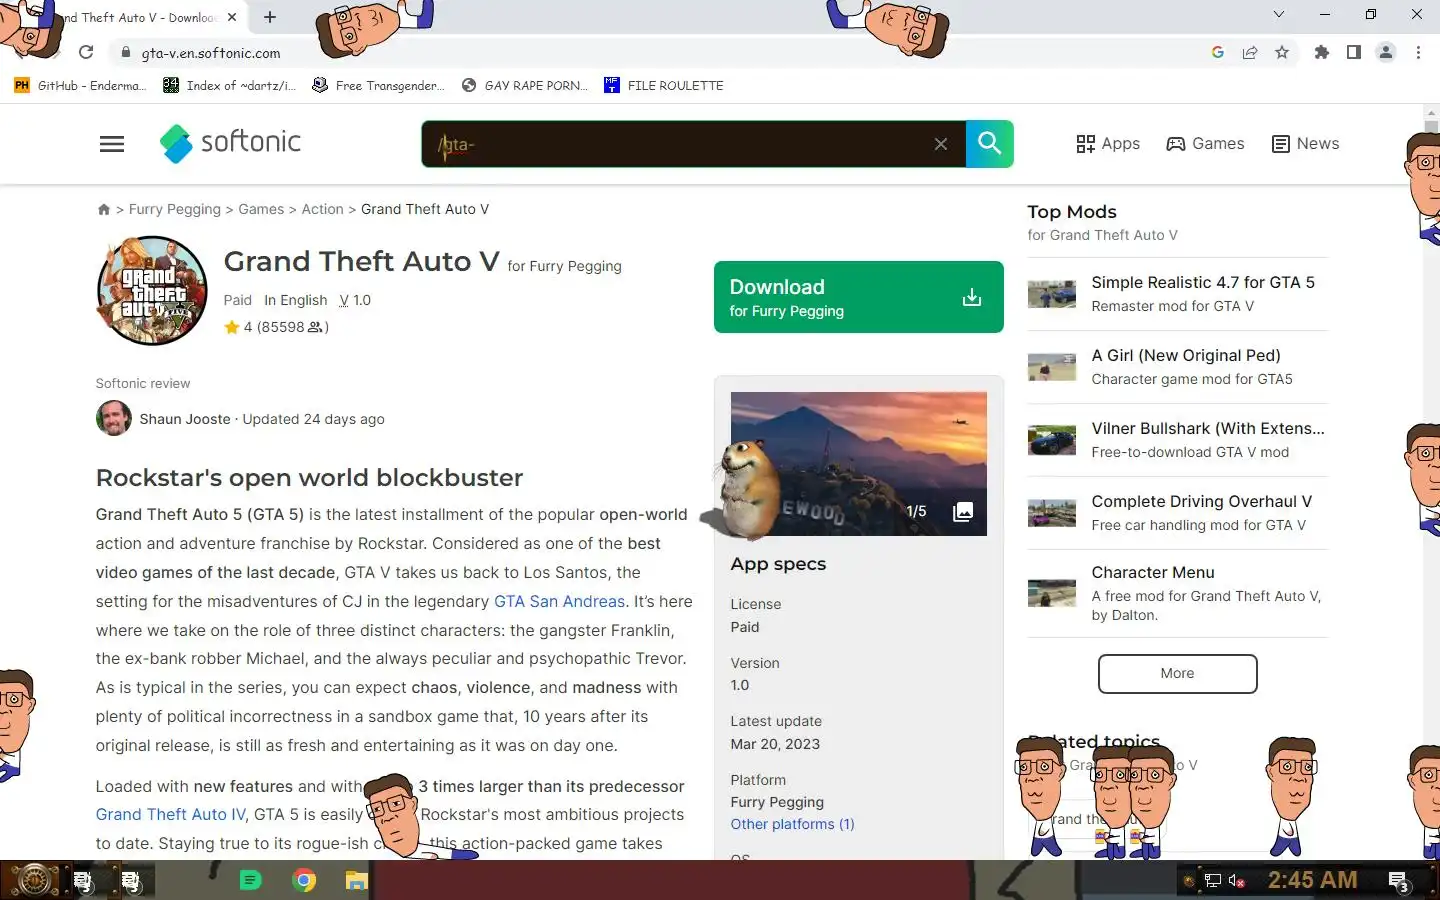The height and width of the screenshot is (900, 1440).
Task: Click the More button under Top Mods
Action: 1177,673
